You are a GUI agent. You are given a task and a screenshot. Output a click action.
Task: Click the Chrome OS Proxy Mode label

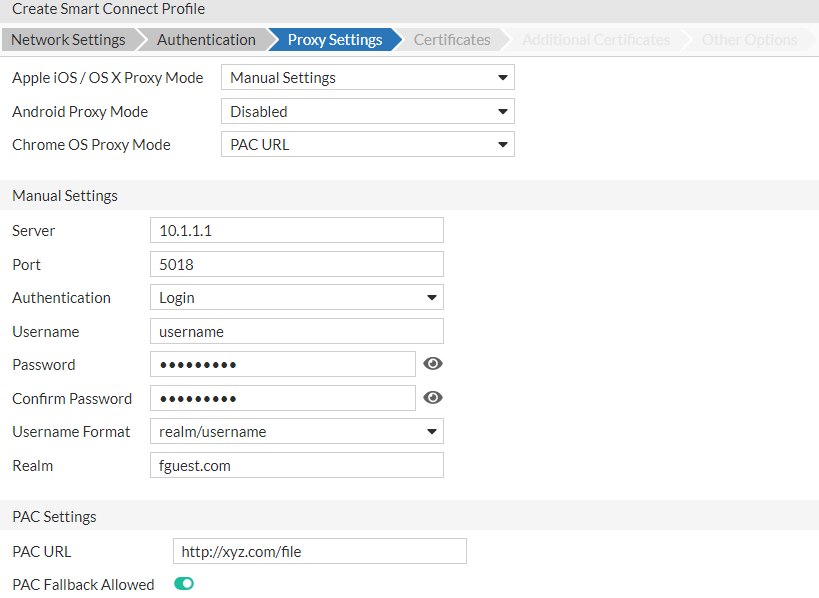(x=91, y=144)
